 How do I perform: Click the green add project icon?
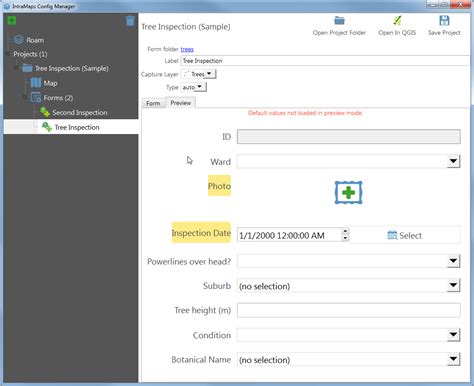coord(12,20)
